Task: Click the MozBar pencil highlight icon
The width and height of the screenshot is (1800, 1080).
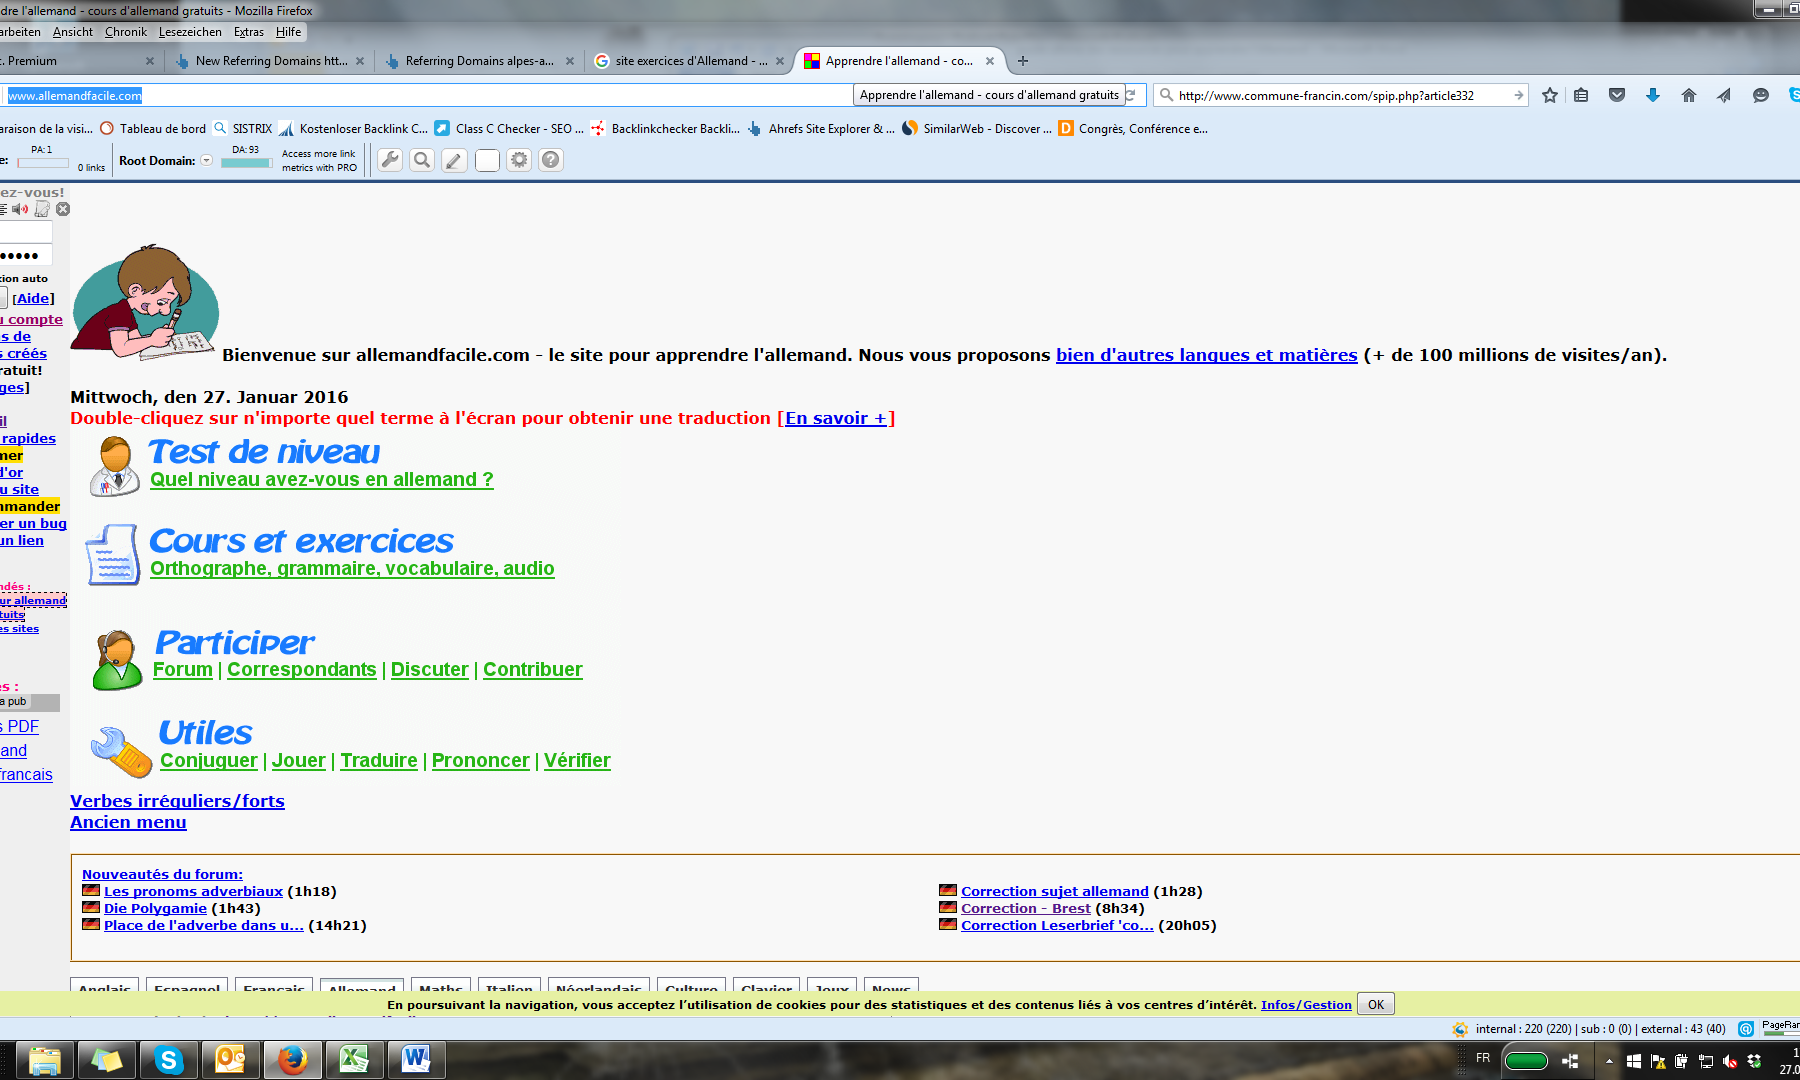Action: click(454, 160)
